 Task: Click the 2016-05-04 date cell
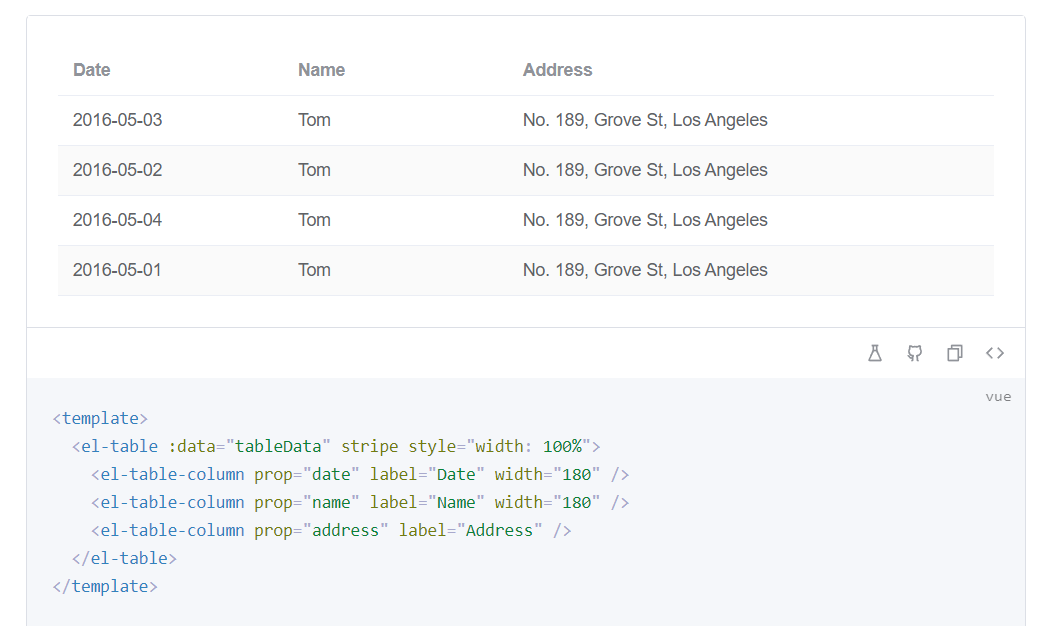click(x=118, y=220)
